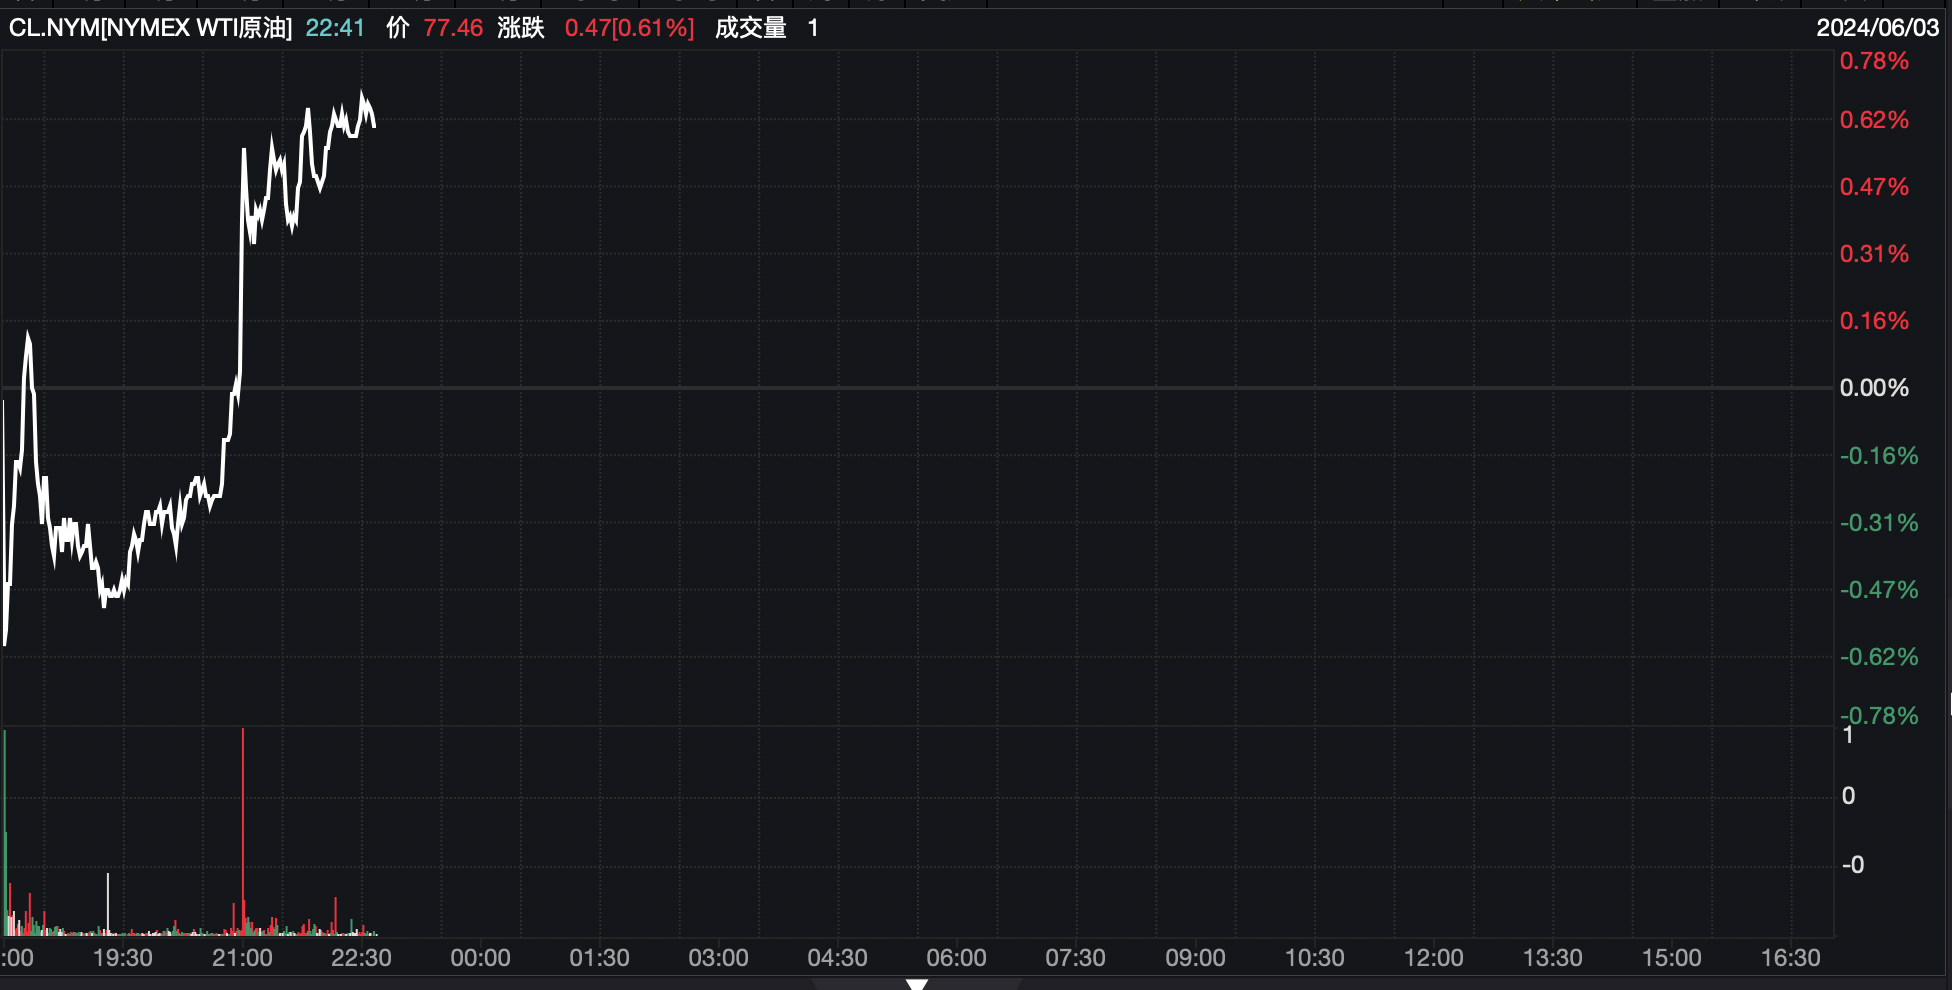This screenshot has height=990, width=1952.
Task: Click the -0.62% axis label
Action: [1878, 657]
